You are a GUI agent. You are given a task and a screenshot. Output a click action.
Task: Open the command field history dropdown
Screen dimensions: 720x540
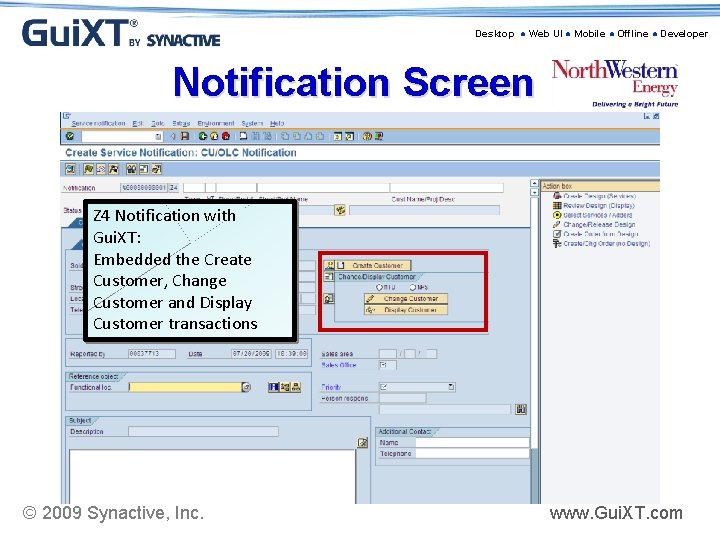point(158,137)
